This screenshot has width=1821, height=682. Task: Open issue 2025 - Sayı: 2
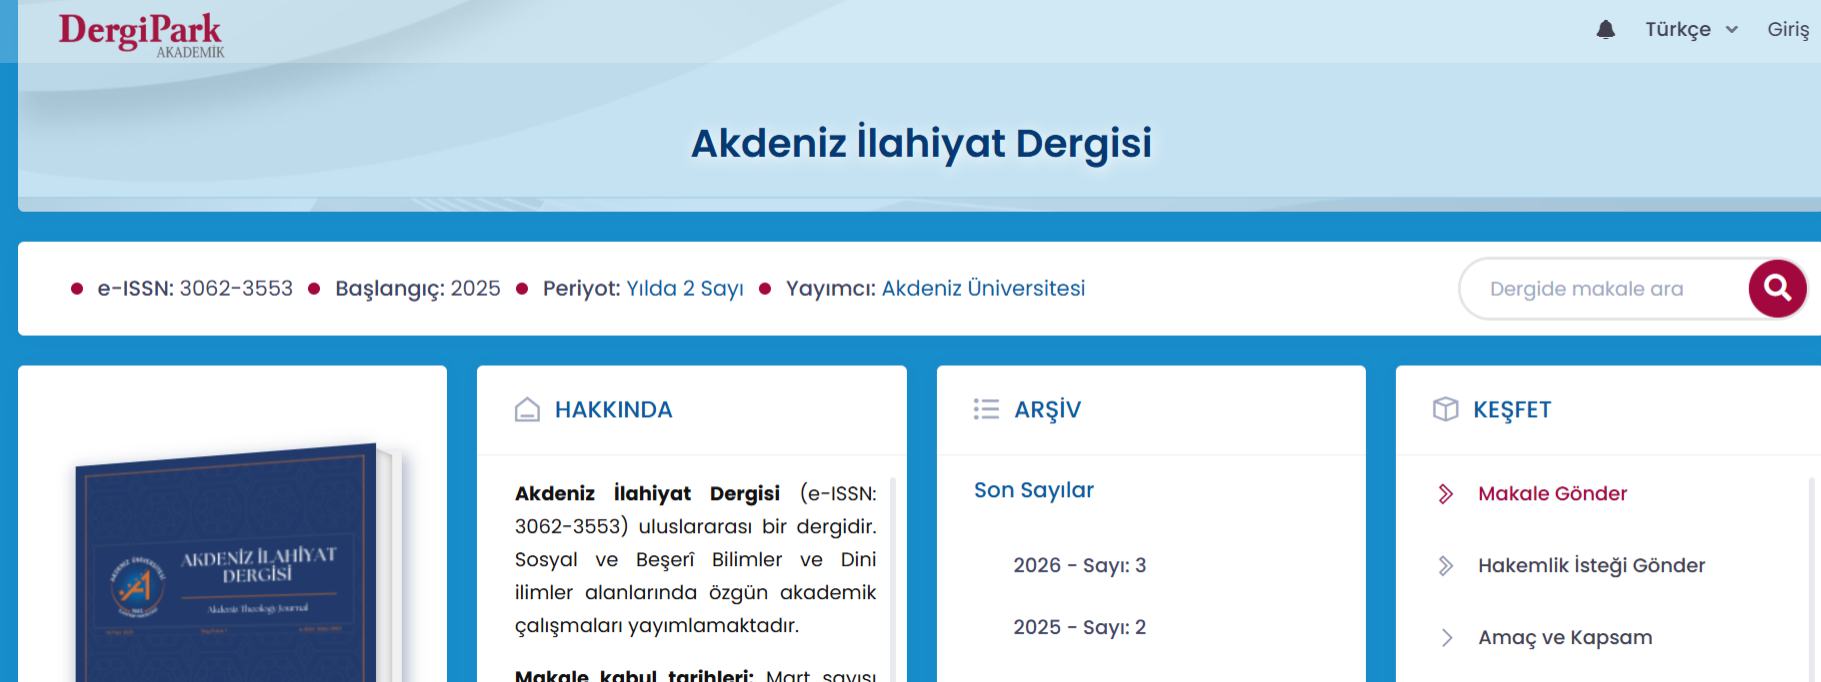pyautogui.click(x=1079, y=628)
